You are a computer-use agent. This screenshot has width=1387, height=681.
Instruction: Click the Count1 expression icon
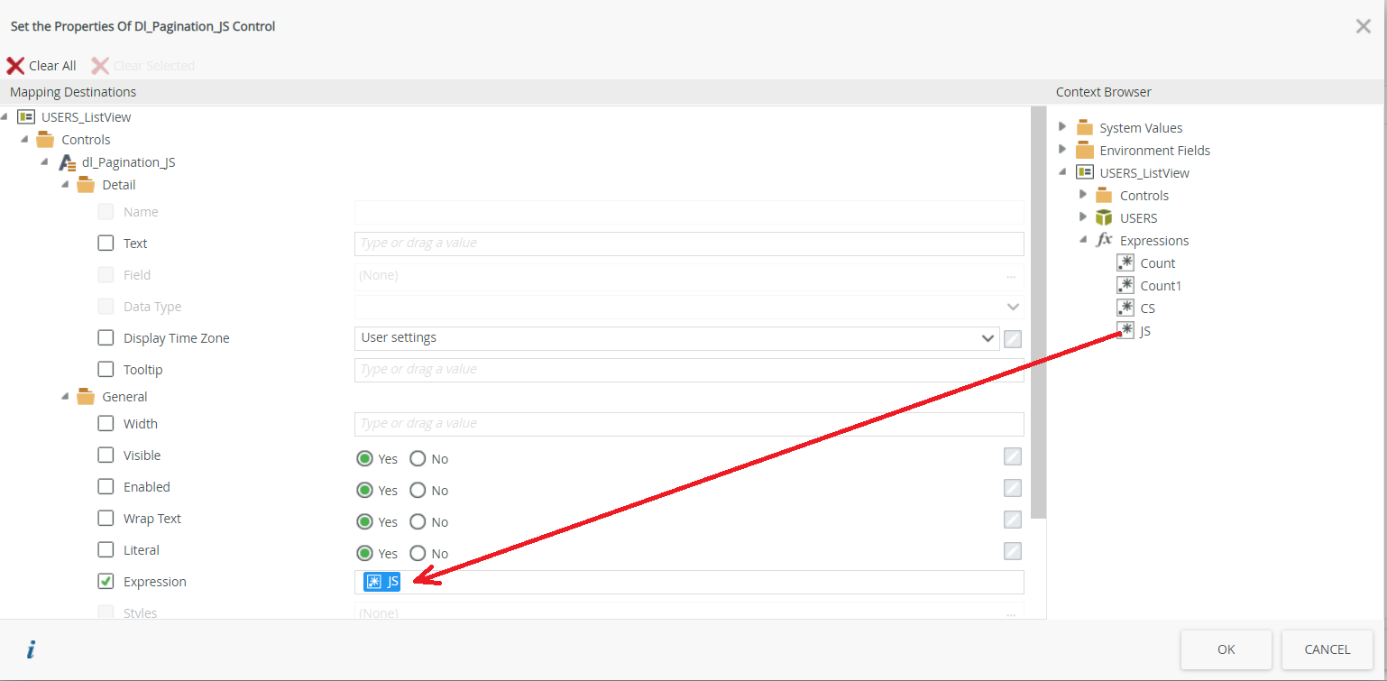coord(1126,285)
